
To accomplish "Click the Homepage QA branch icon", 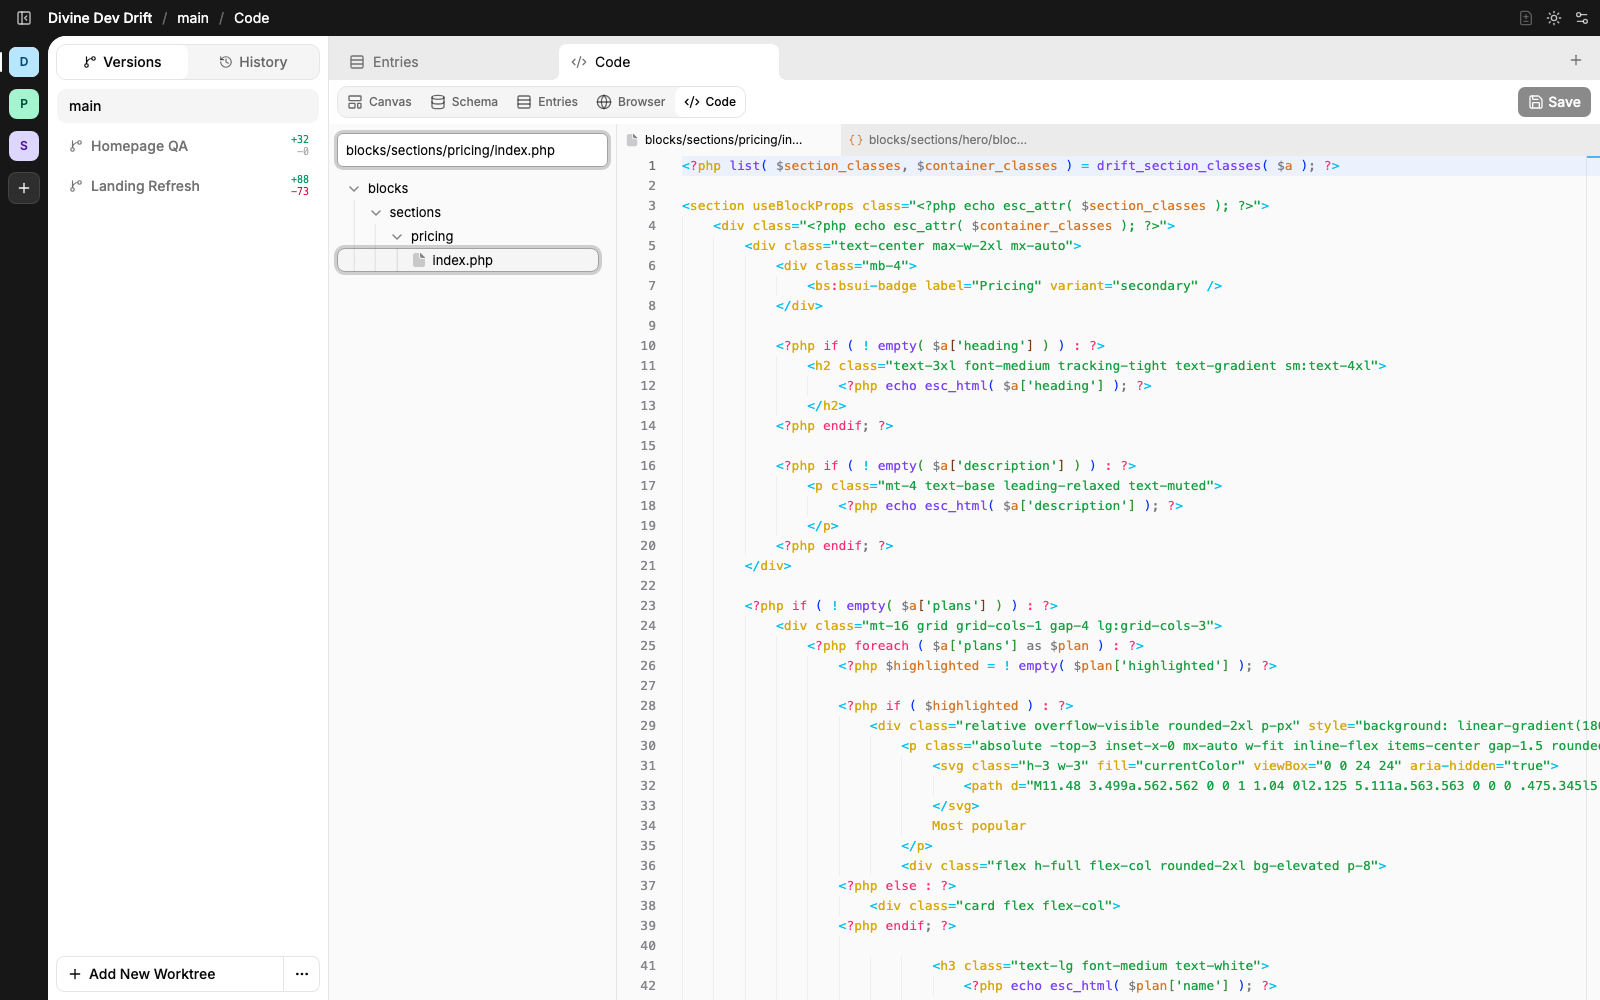I will [x=76, y=146].
